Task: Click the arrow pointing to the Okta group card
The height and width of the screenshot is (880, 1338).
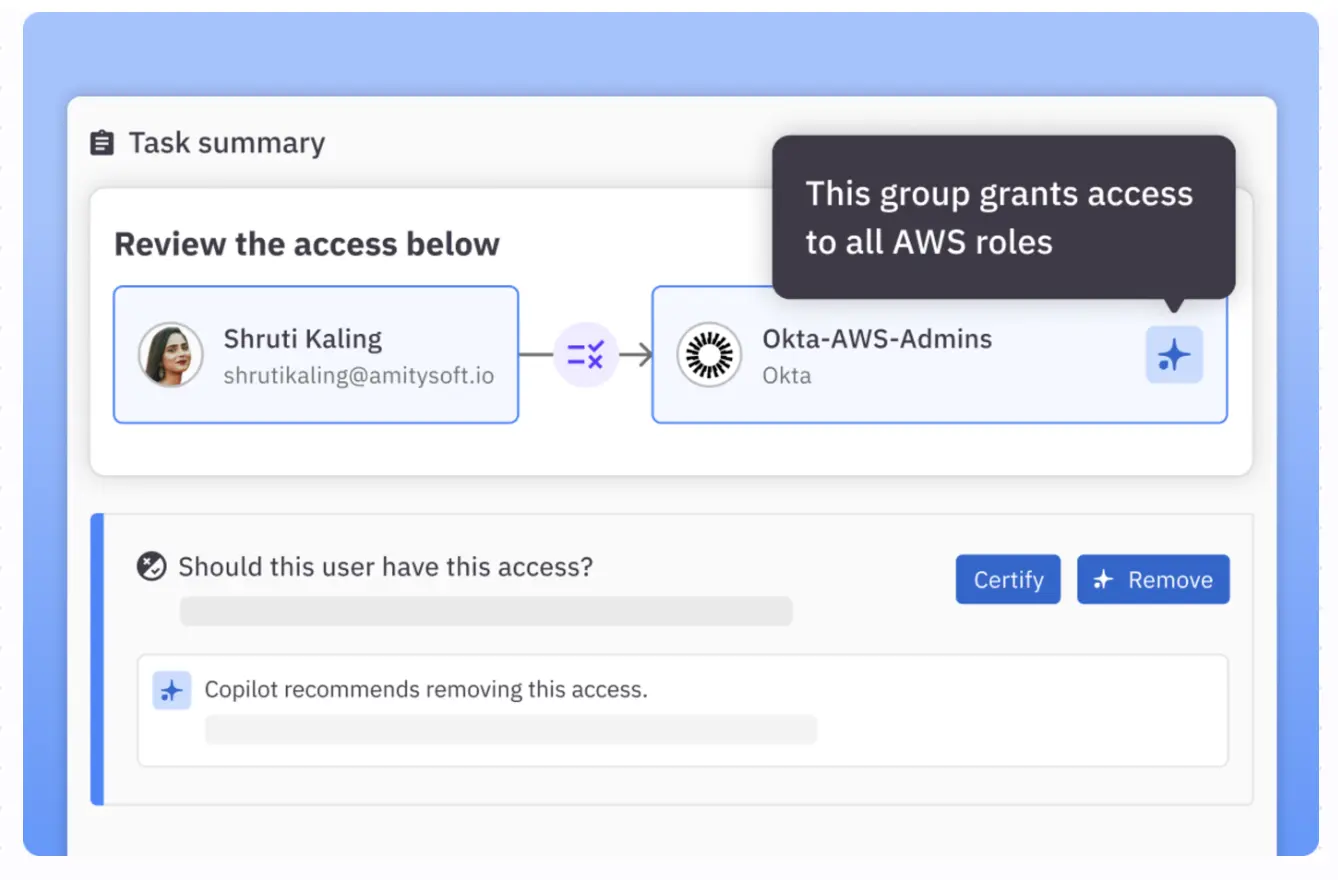Action: 637,354
